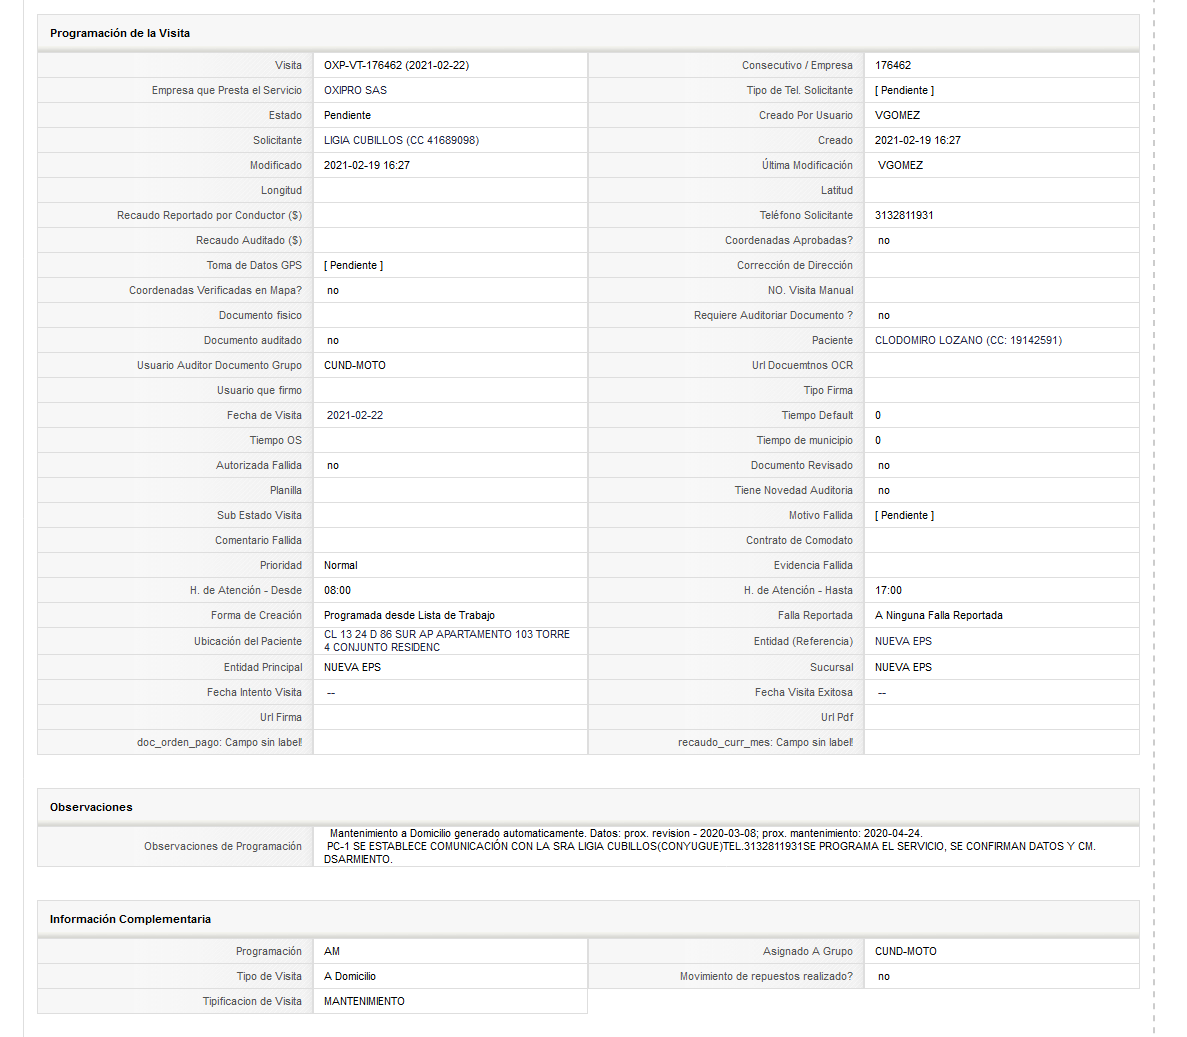Viewport: 1187px width, 1037px height.
Task: Click the Toma de Datos GPS Pendiente value
Action: (353, 266)
